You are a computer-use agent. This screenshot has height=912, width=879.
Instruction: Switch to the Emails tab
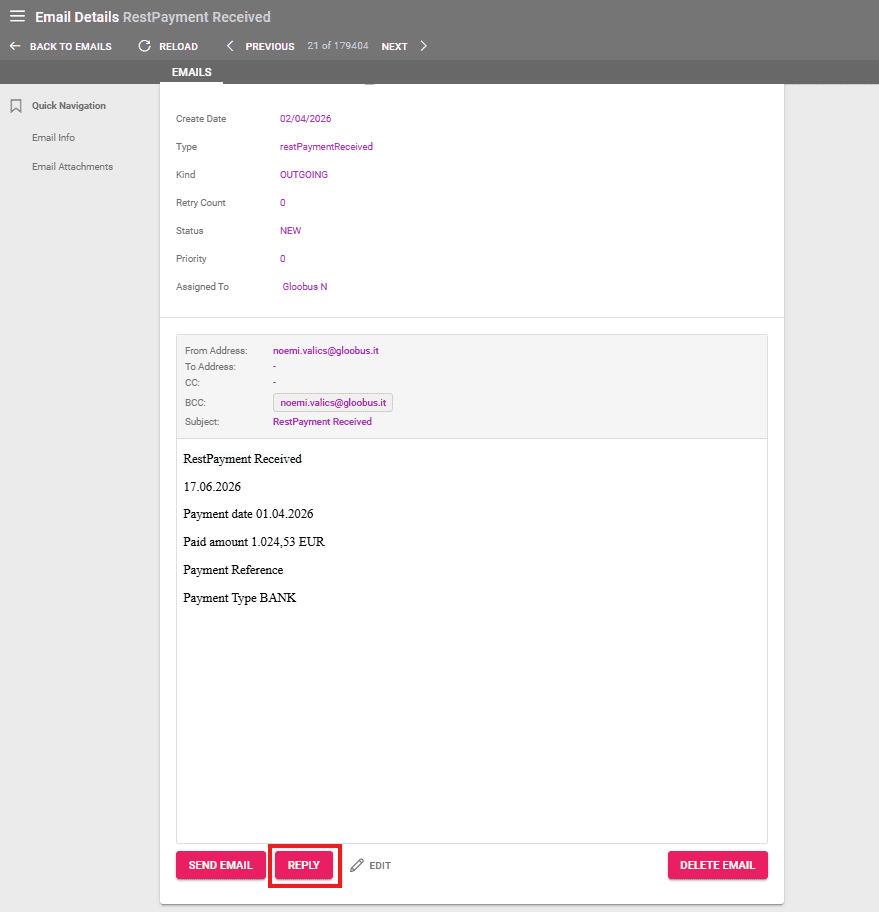[x=191, y=72]
